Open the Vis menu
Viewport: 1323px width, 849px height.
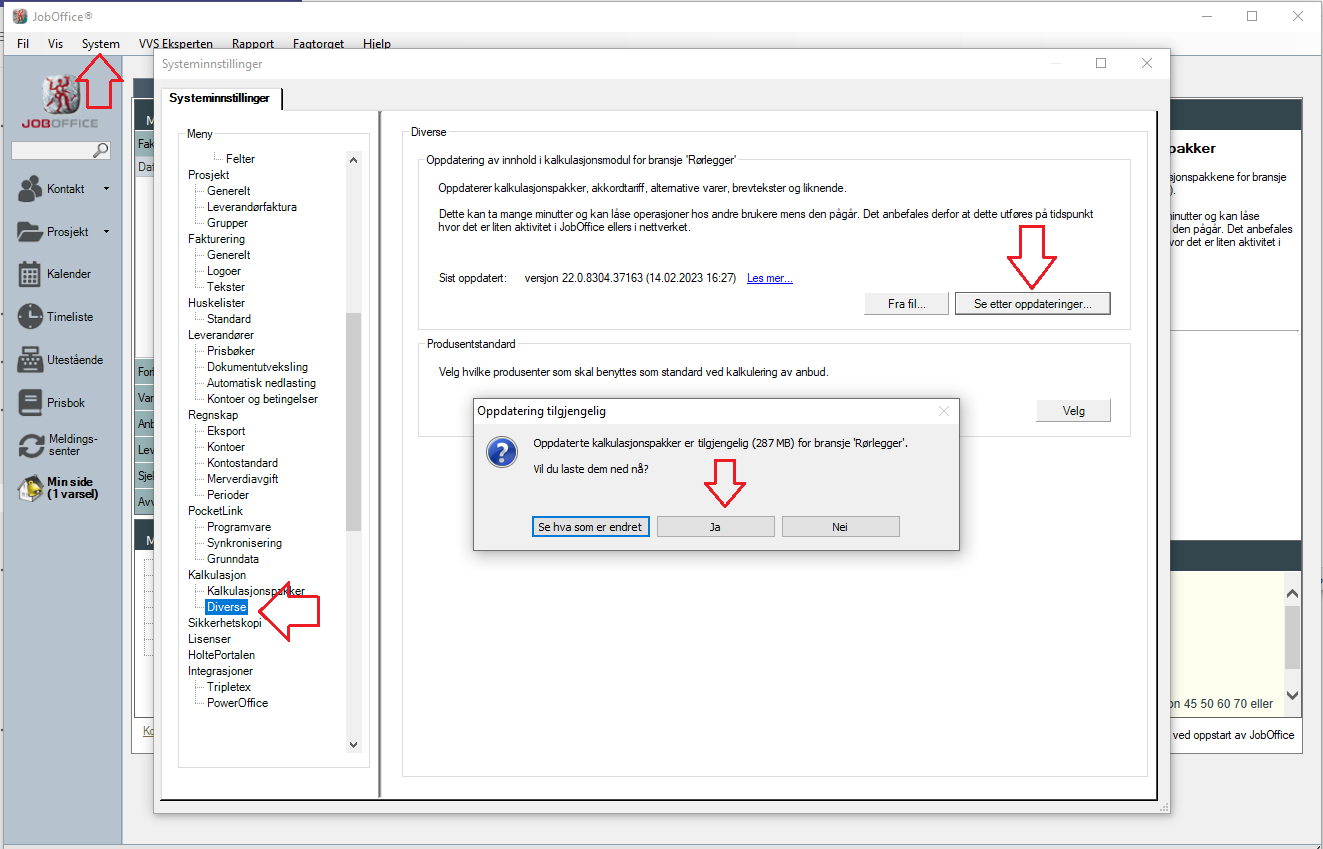click(x=55, y=44)
